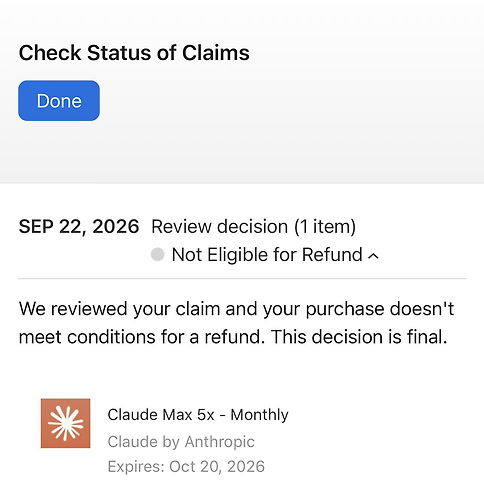Click the Review decision (1 item) text
Screen dimensions: 484x500
tap(254, 227)
